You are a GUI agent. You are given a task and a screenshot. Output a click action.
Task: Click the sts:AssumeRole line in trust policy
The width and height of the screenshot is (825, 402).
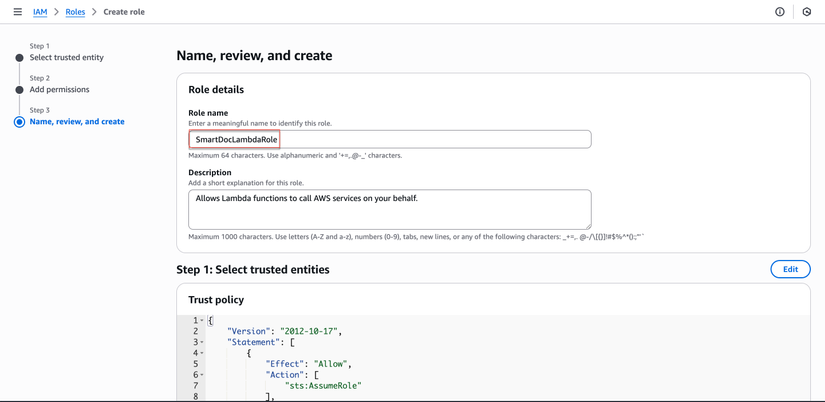(x=323, y=385)
